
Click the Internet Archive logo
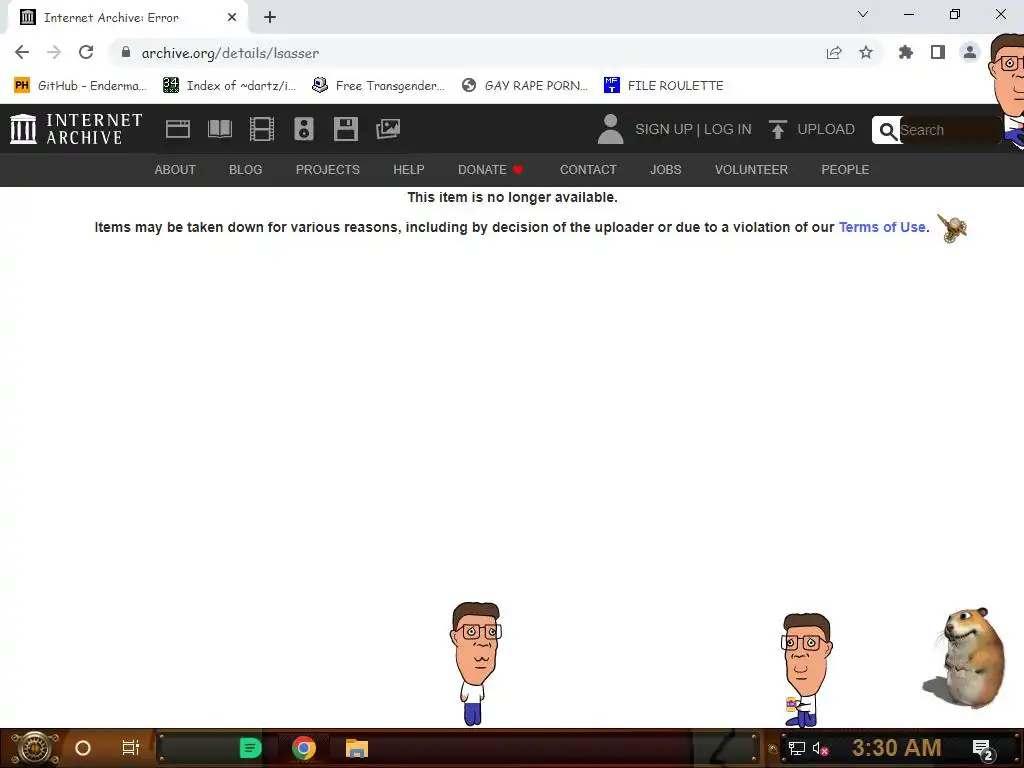coord(76,129)
